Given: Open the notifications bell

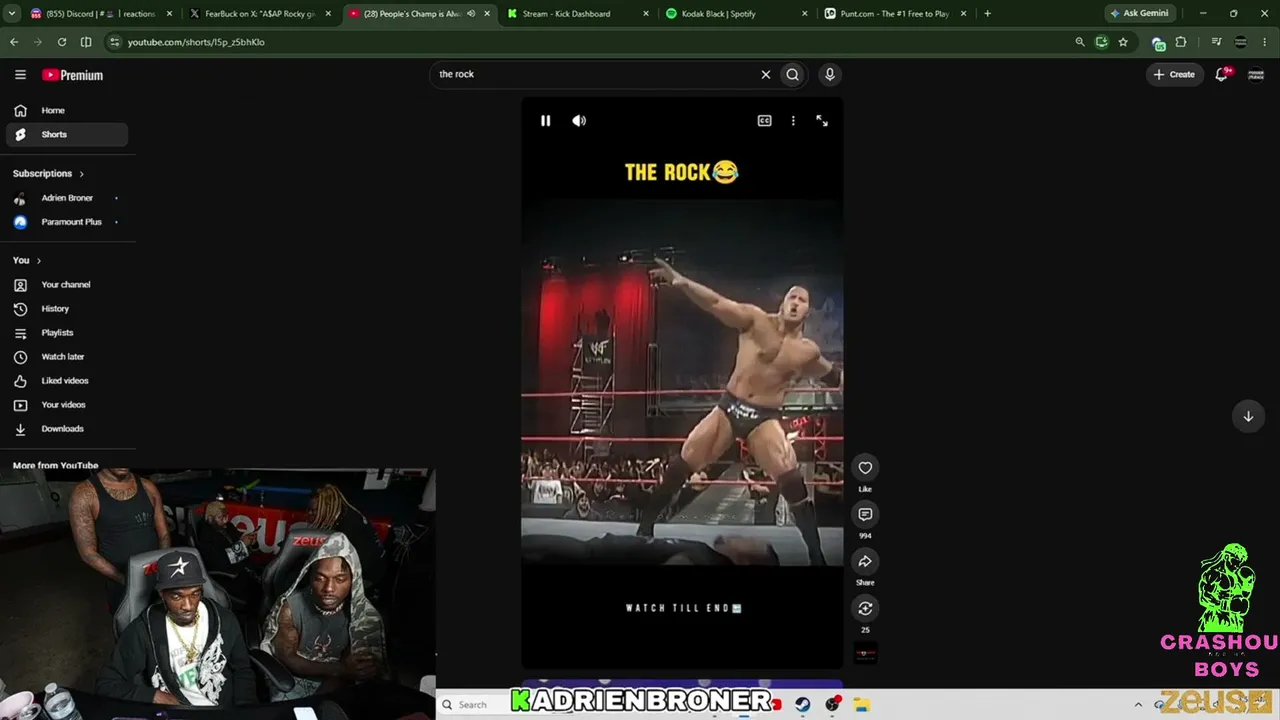Looking at the screenshot, I should pyautogui.click(x=1222, y=74).
